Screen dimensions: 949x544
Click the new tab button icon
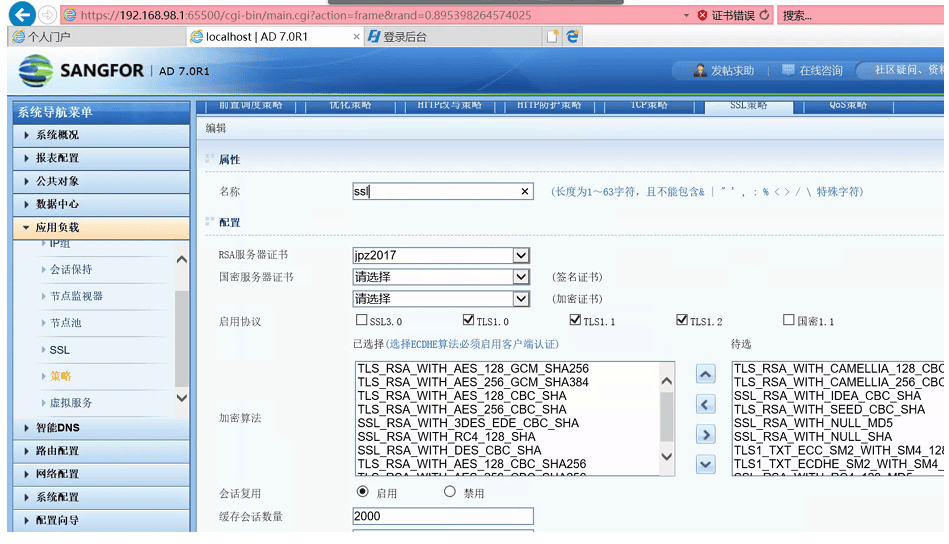point(552,37)
